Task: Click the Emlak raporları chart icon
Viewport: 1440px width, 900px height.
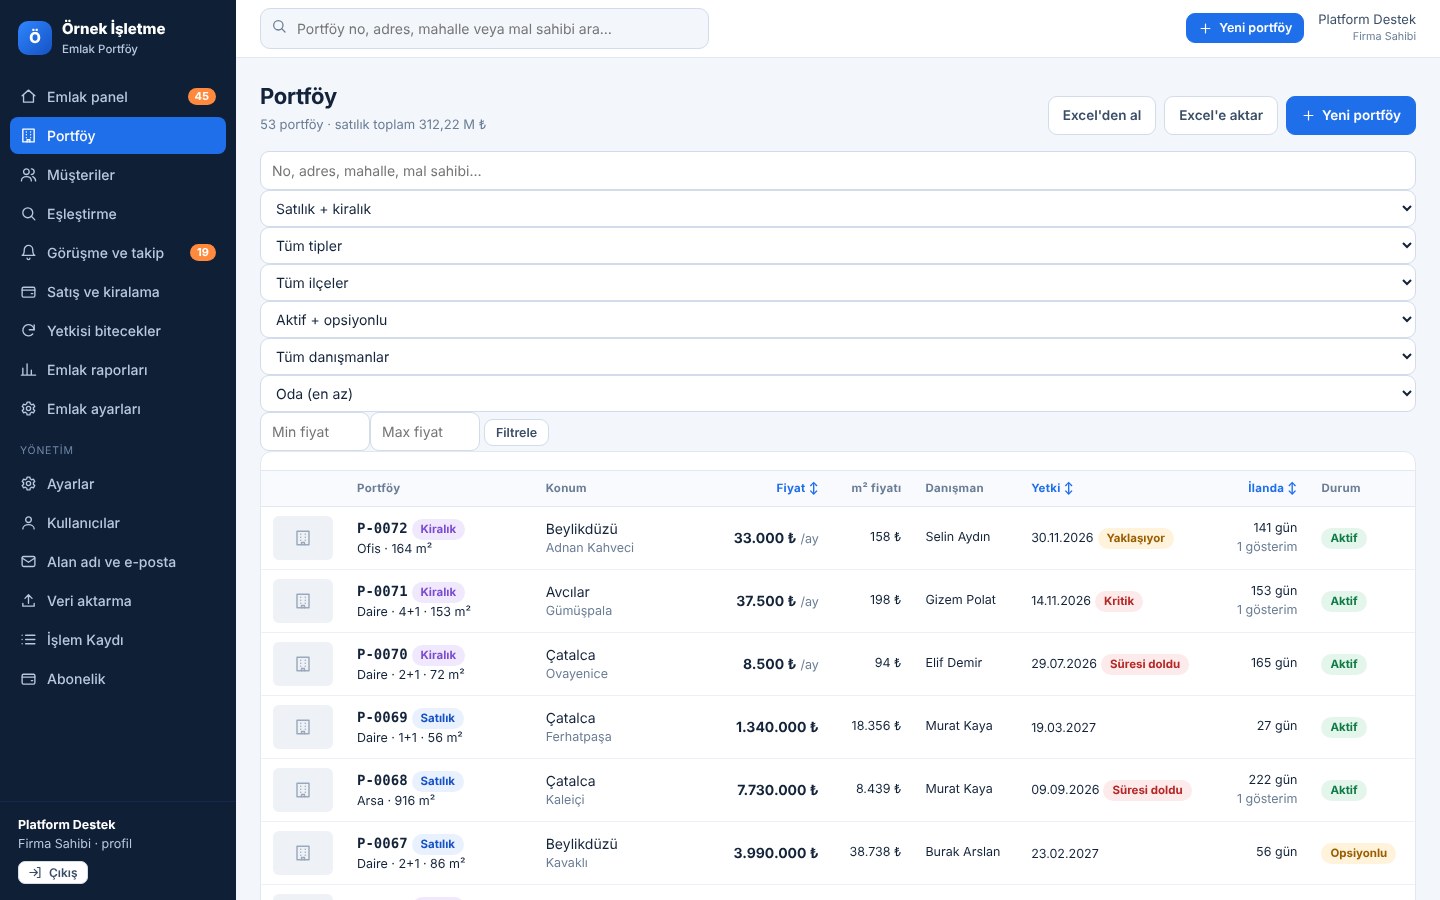Action: [x=29, y=370]
